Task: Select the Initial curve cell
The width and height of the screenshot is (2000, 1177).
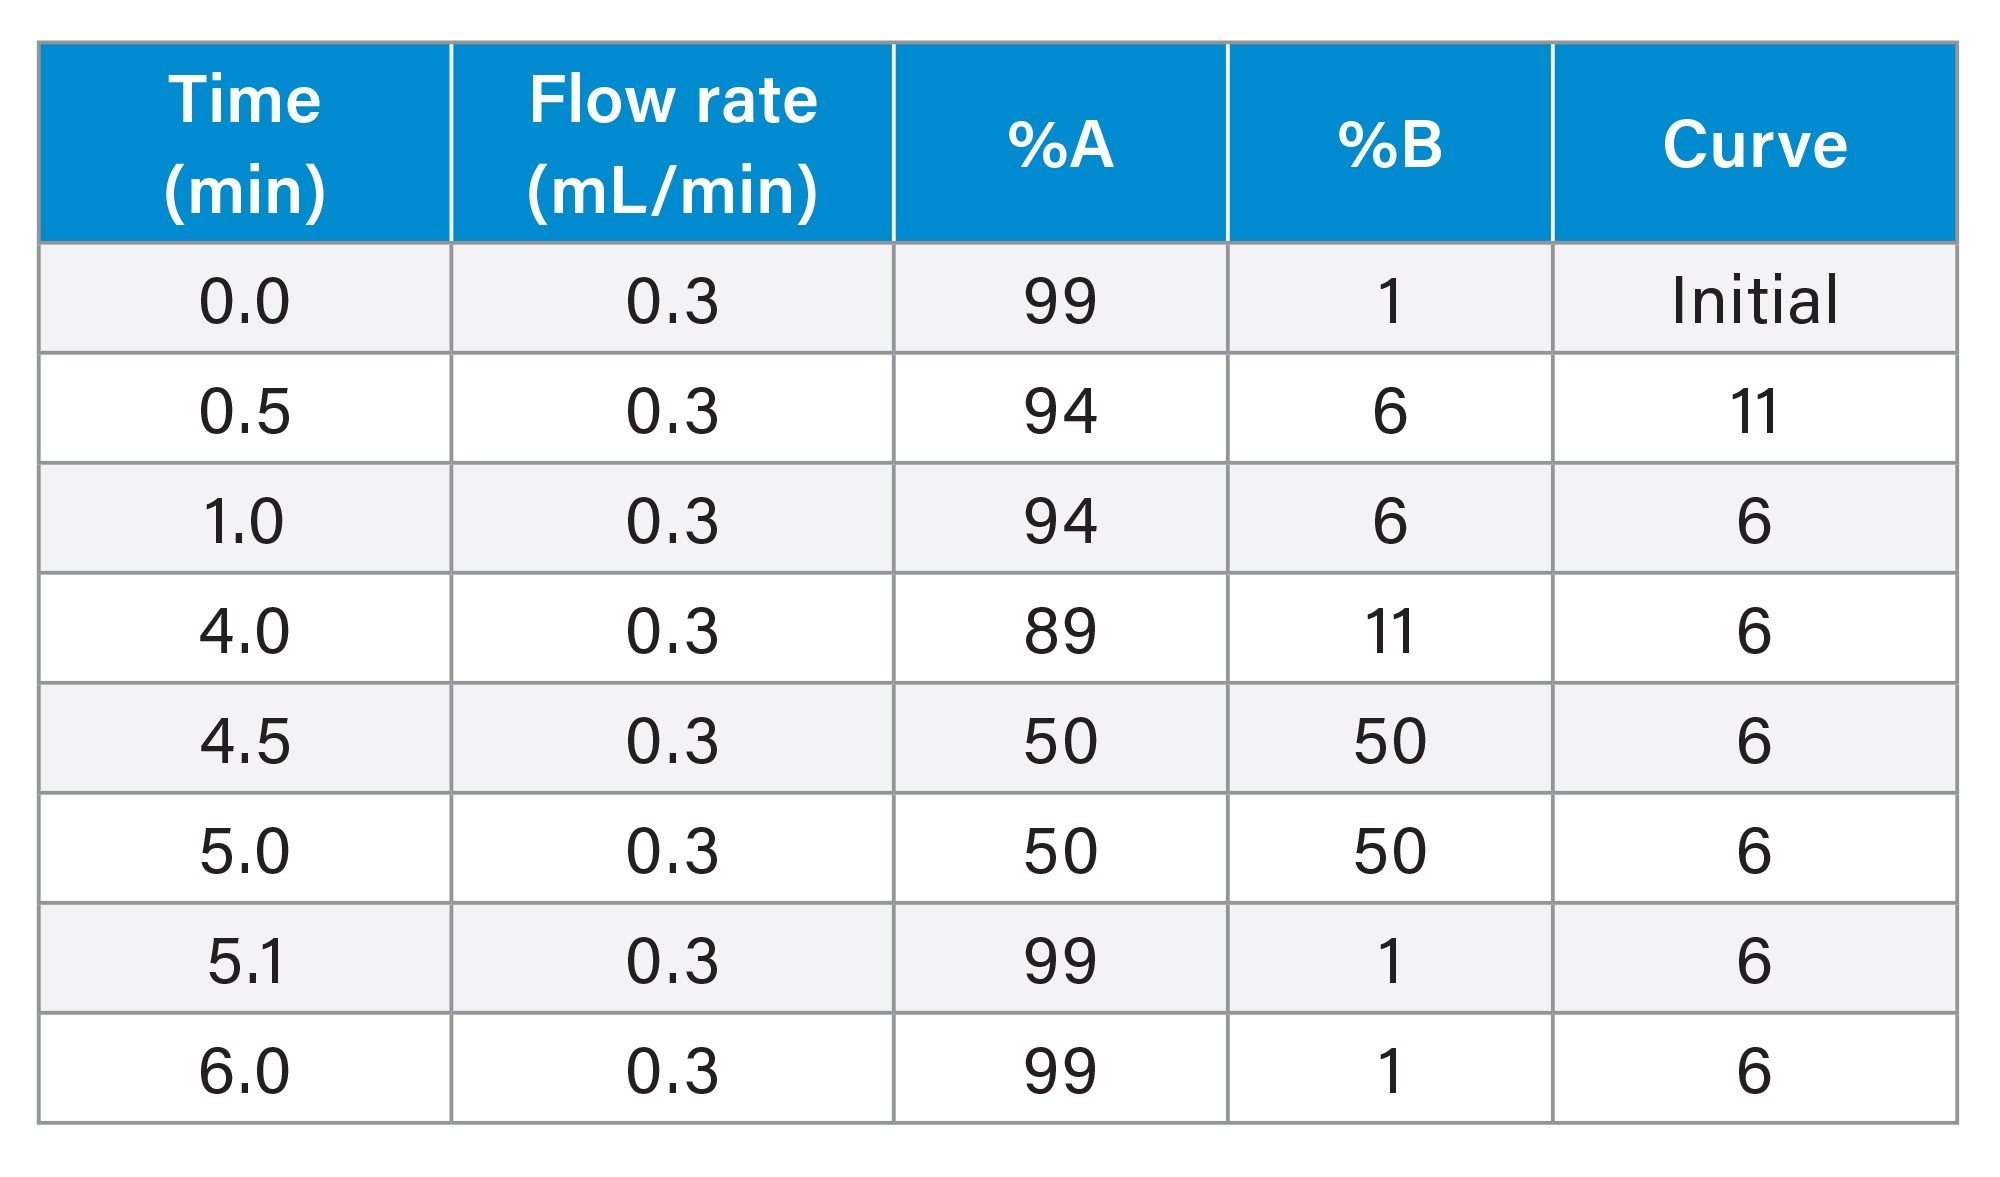Action: (1754, 300)
